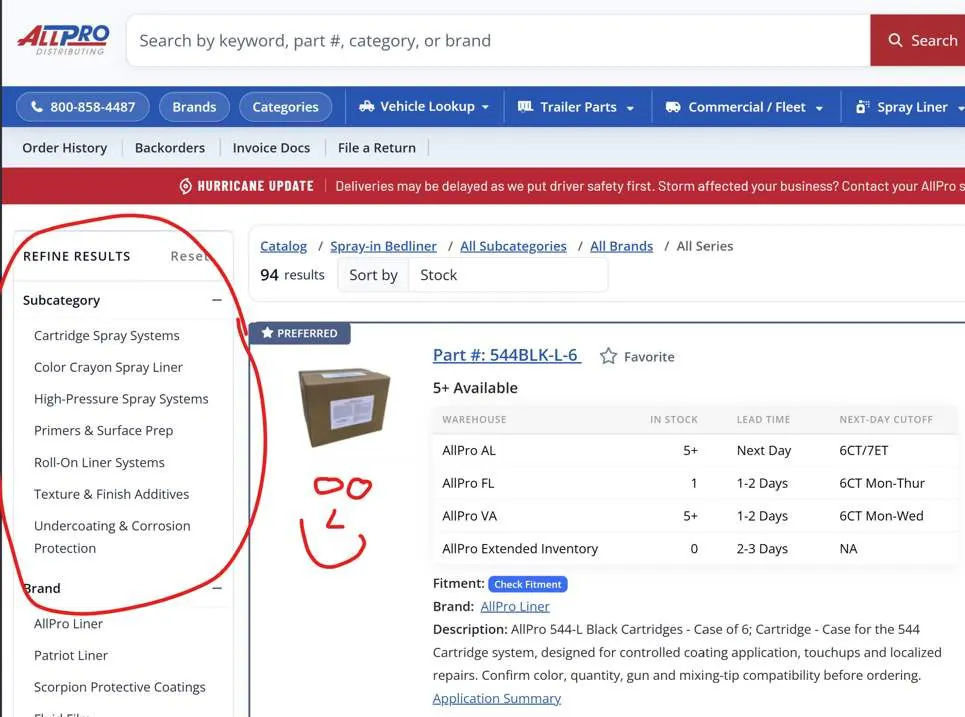Viewport: 965px width, 717px height.
Task: Open the Application Summary link
Action: [497, 699]
